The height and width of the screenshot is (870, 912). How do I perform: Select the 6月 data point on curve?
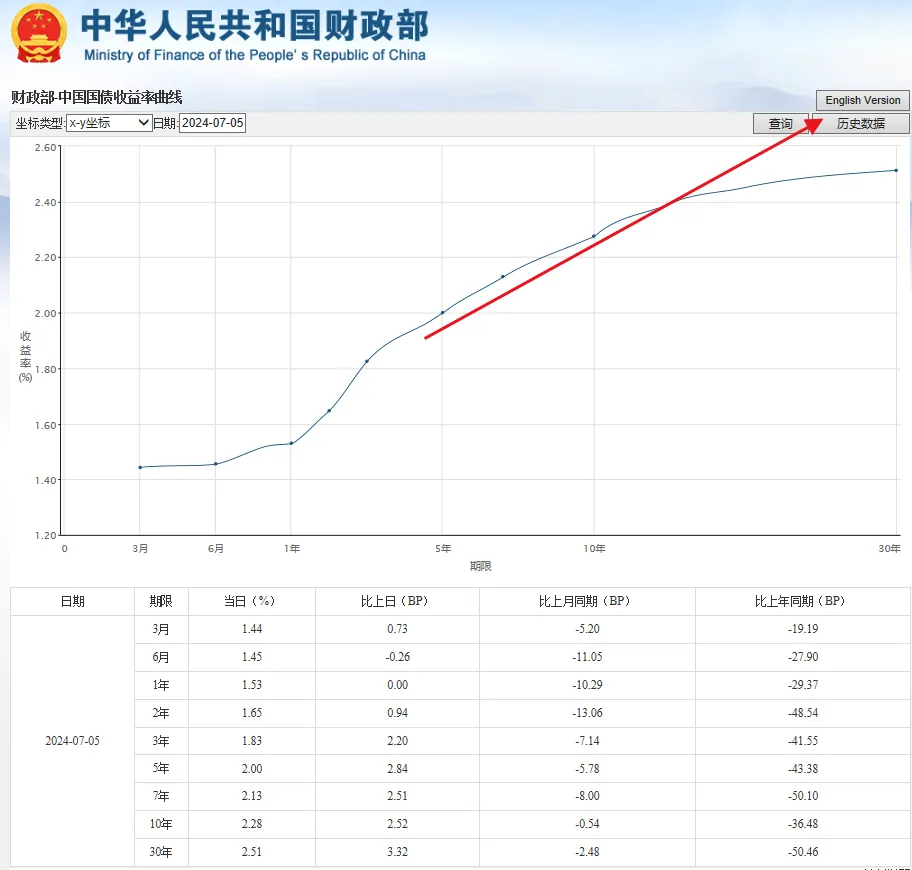216,464
